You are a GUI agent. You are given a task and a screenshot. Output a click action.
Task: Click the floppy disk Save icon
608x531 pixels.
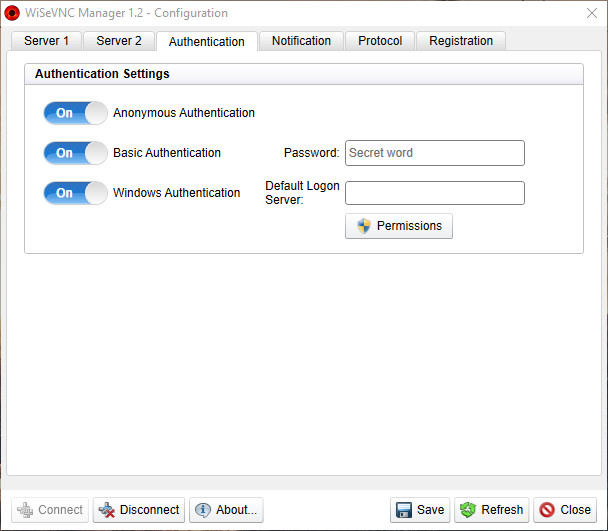point(404,510)
